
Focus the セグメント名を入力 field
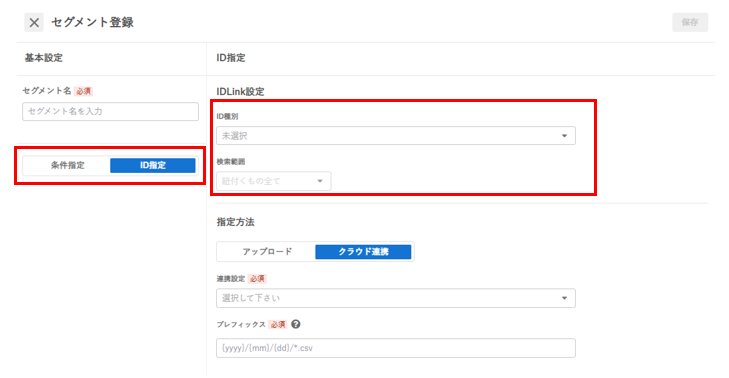click(x=111, y=112)
